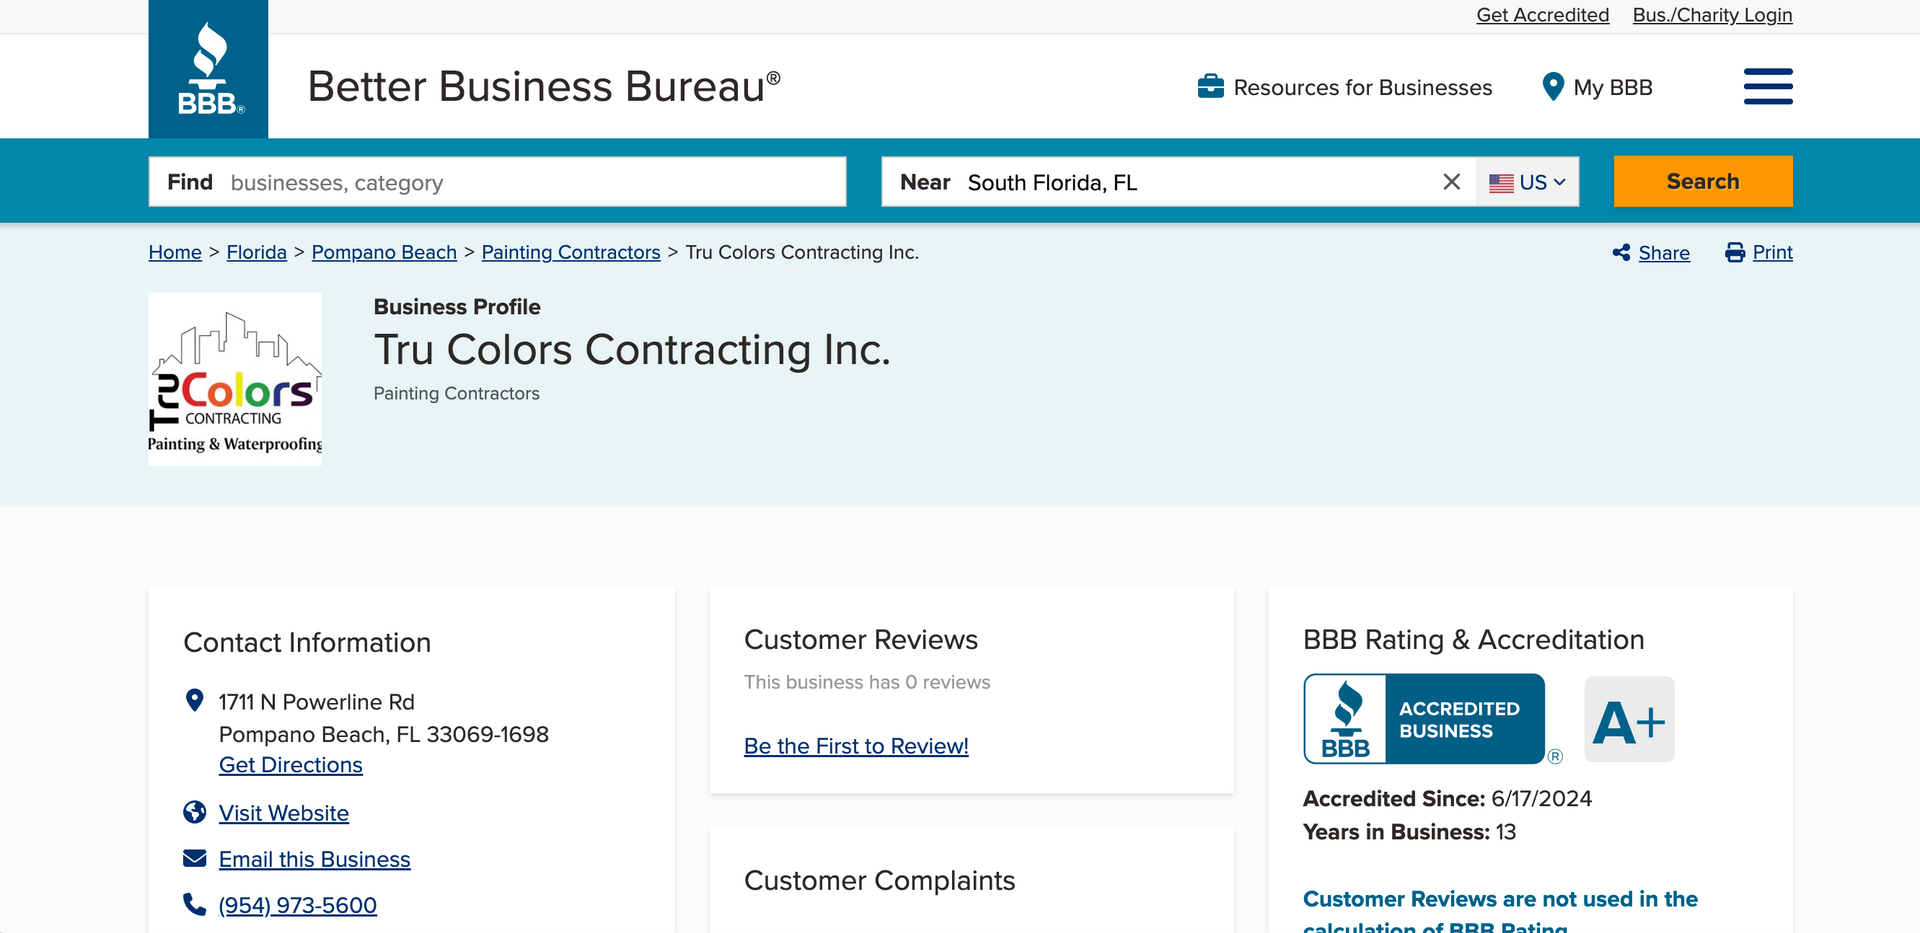Click the phone icon beside the phone number

(194, 904)
